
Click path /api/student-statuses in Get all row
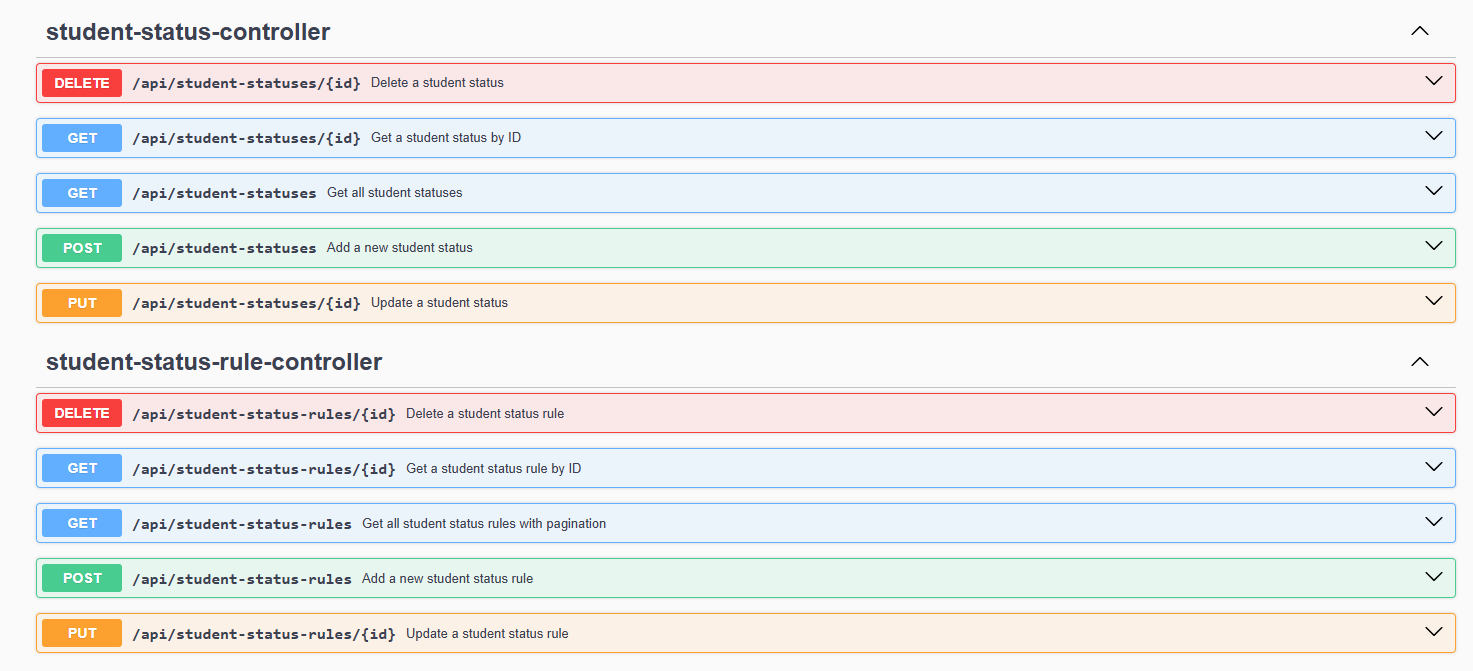pos(224,193)
